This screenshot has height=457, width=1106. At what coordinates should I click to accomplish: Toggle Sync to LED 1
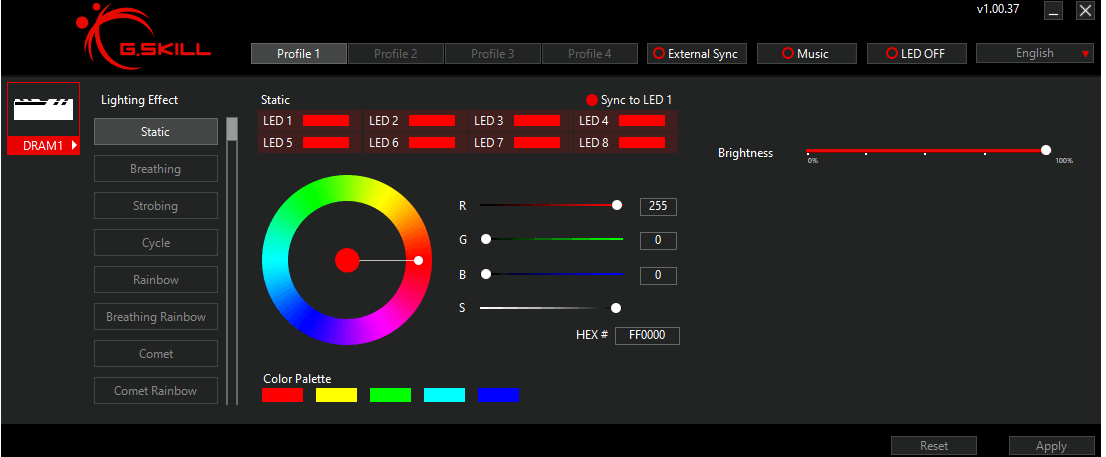tap(629, 100)
